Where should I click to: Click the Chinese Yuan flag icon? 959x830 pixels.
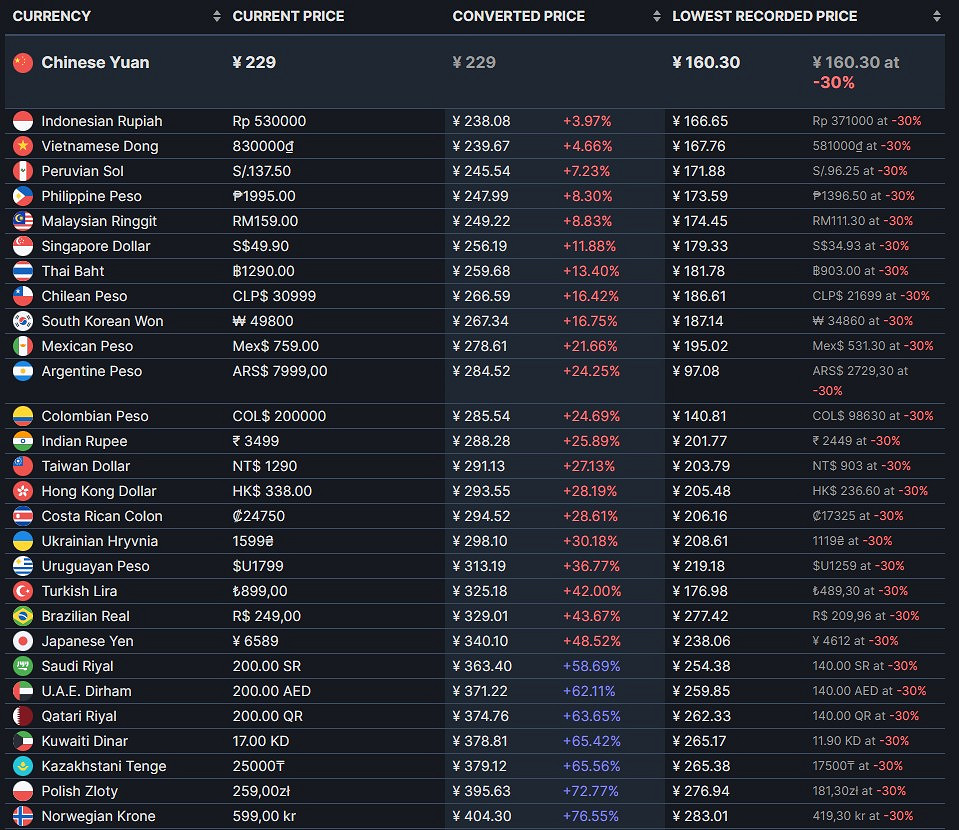tap(23, 63)
